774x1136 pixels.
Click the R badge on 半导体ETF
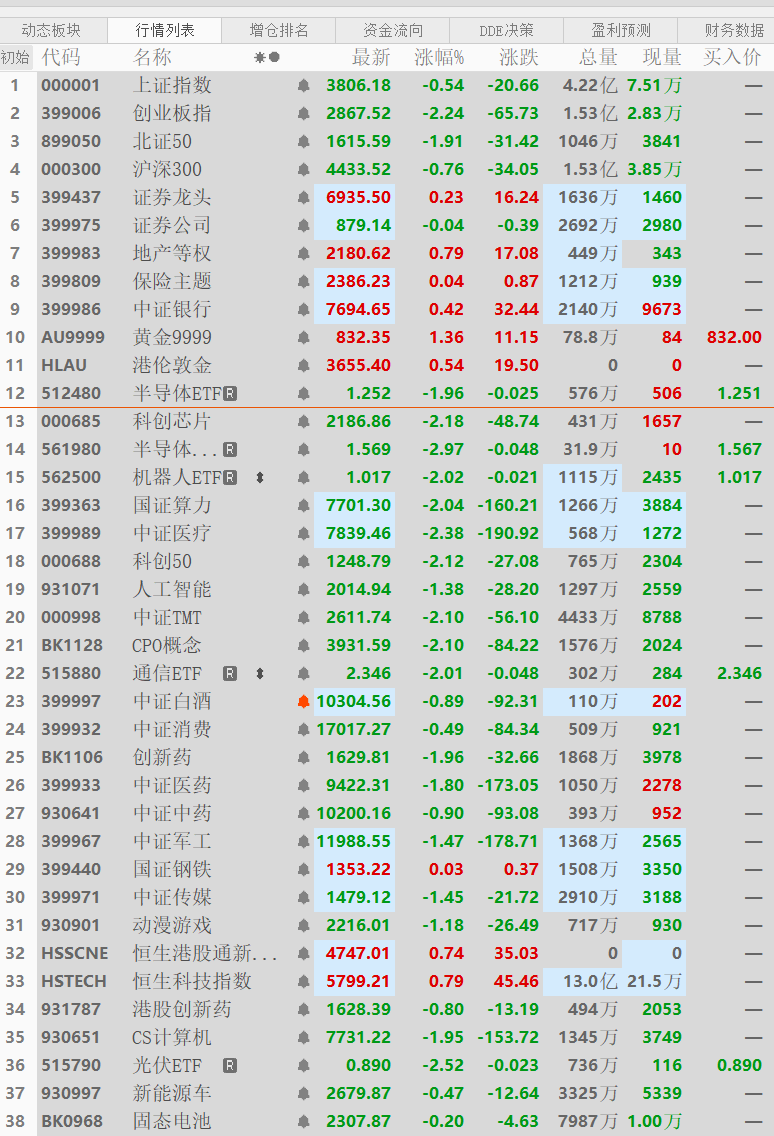click(230, 393)
